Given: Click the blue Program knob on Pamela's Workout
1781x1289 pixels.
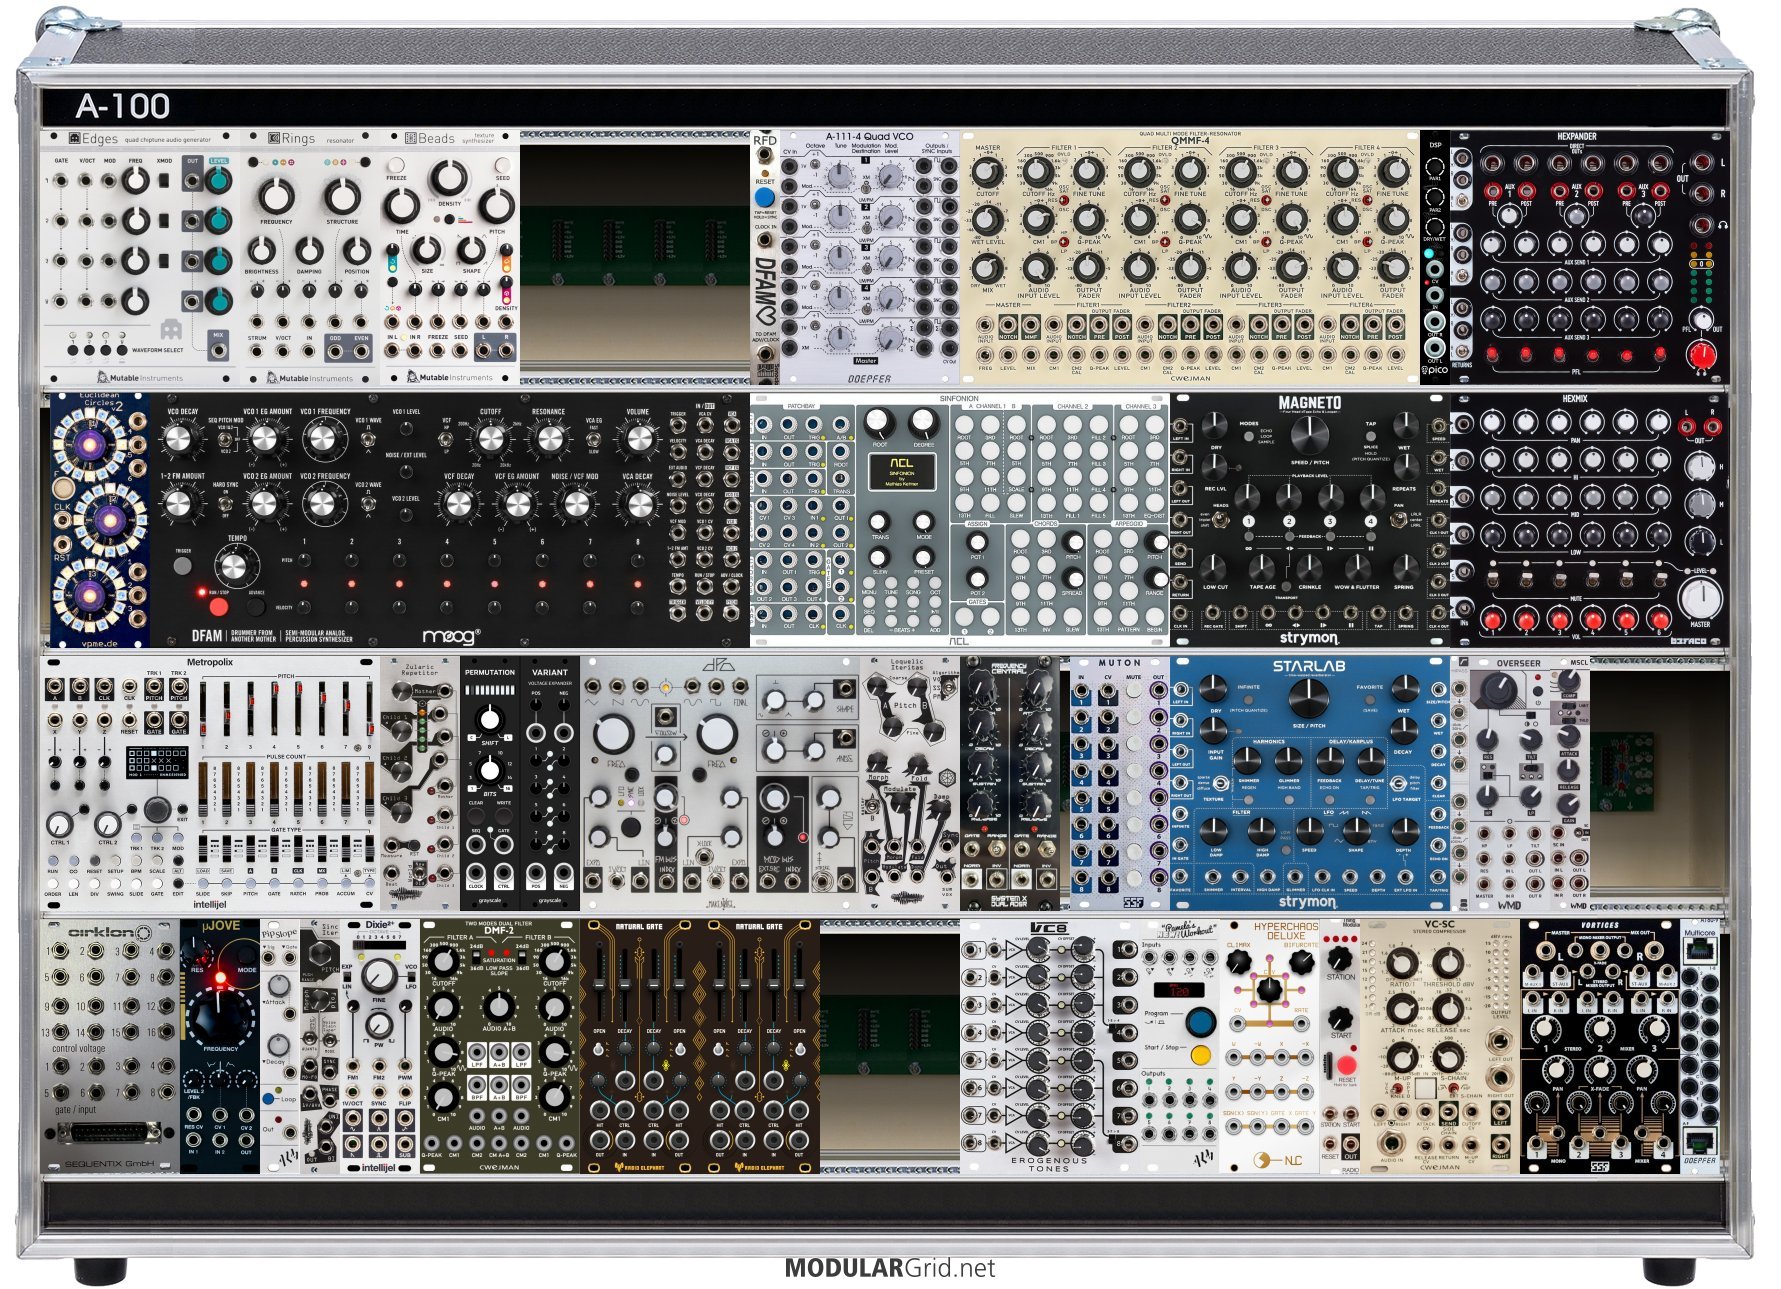Looking at the screenshot, I should pos(1200,1022).
